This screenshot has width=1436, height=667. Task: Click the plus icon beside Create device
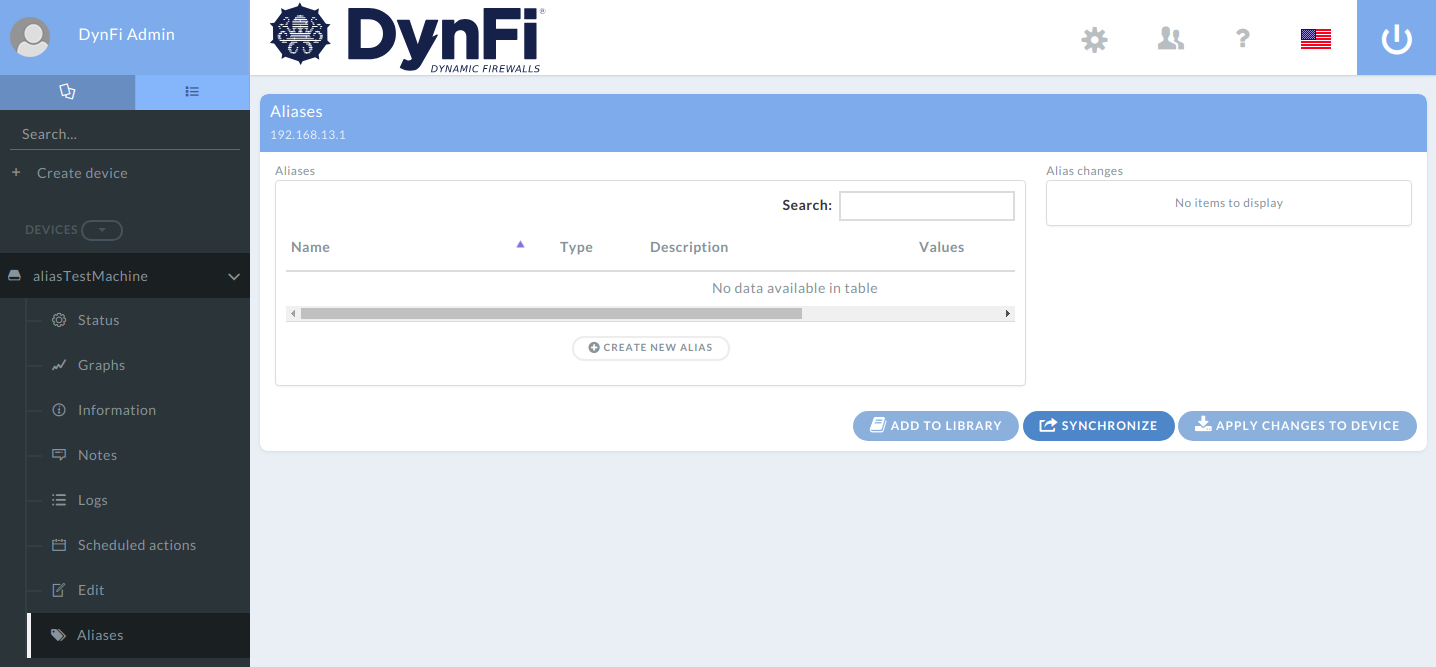coord(16,173)
